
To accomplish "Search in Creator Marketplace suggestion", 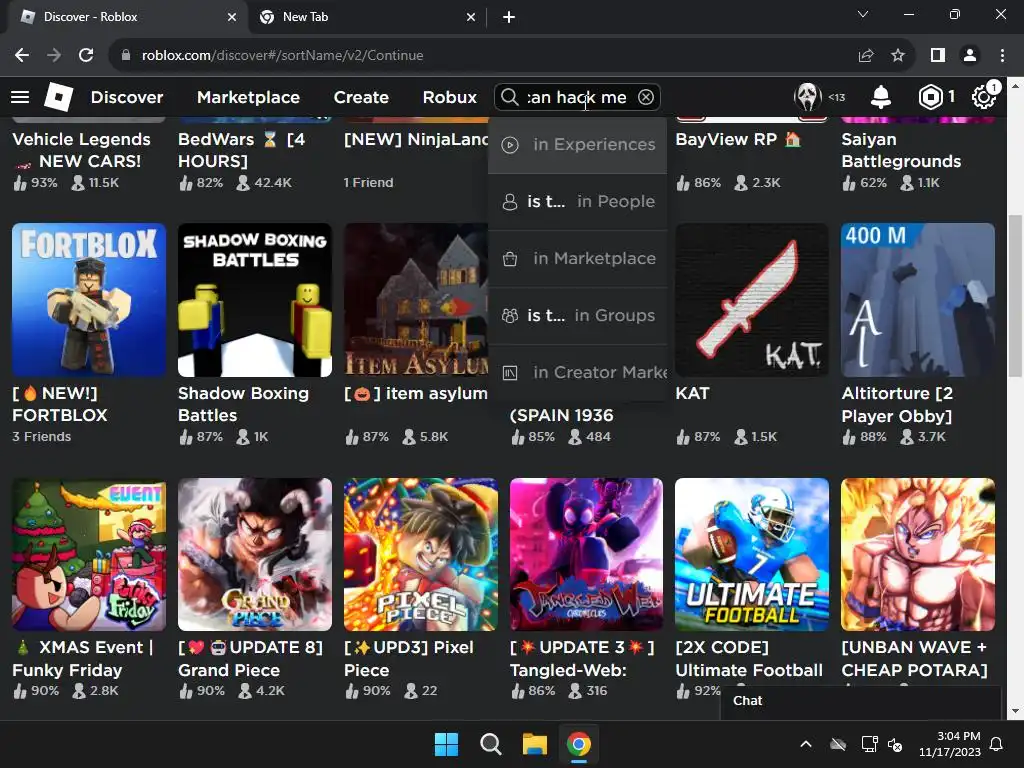I will [577, 372].
